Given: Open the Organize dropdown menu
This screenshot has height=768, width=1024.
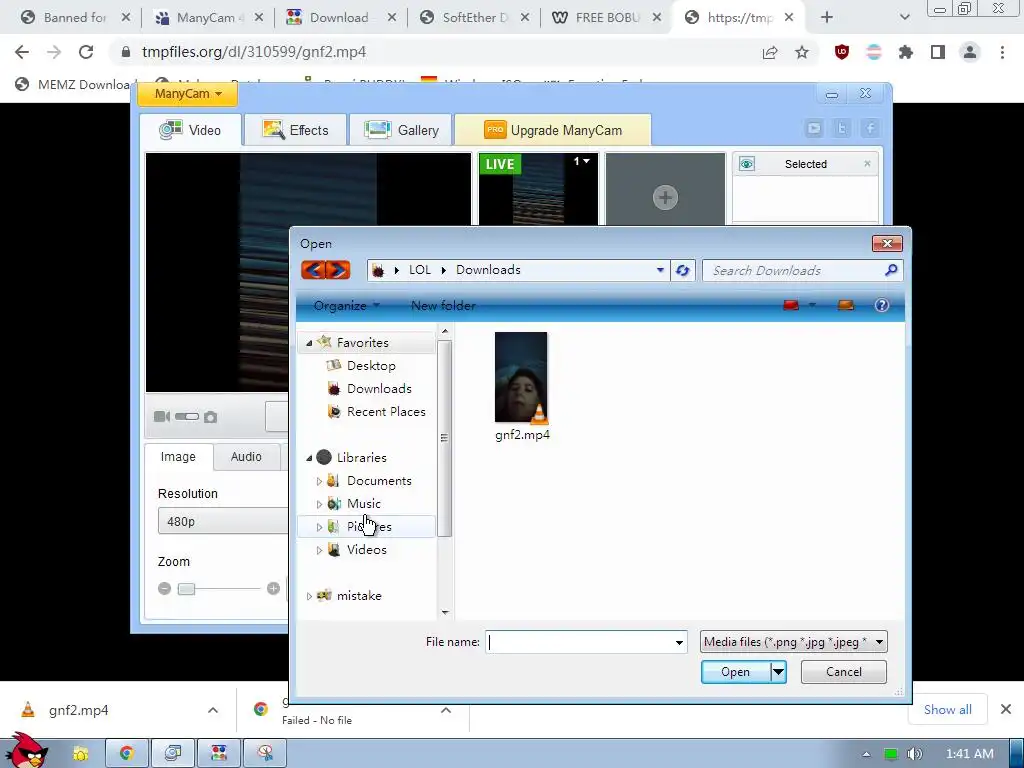Looking at the screenshot, I should click(346, 306).
